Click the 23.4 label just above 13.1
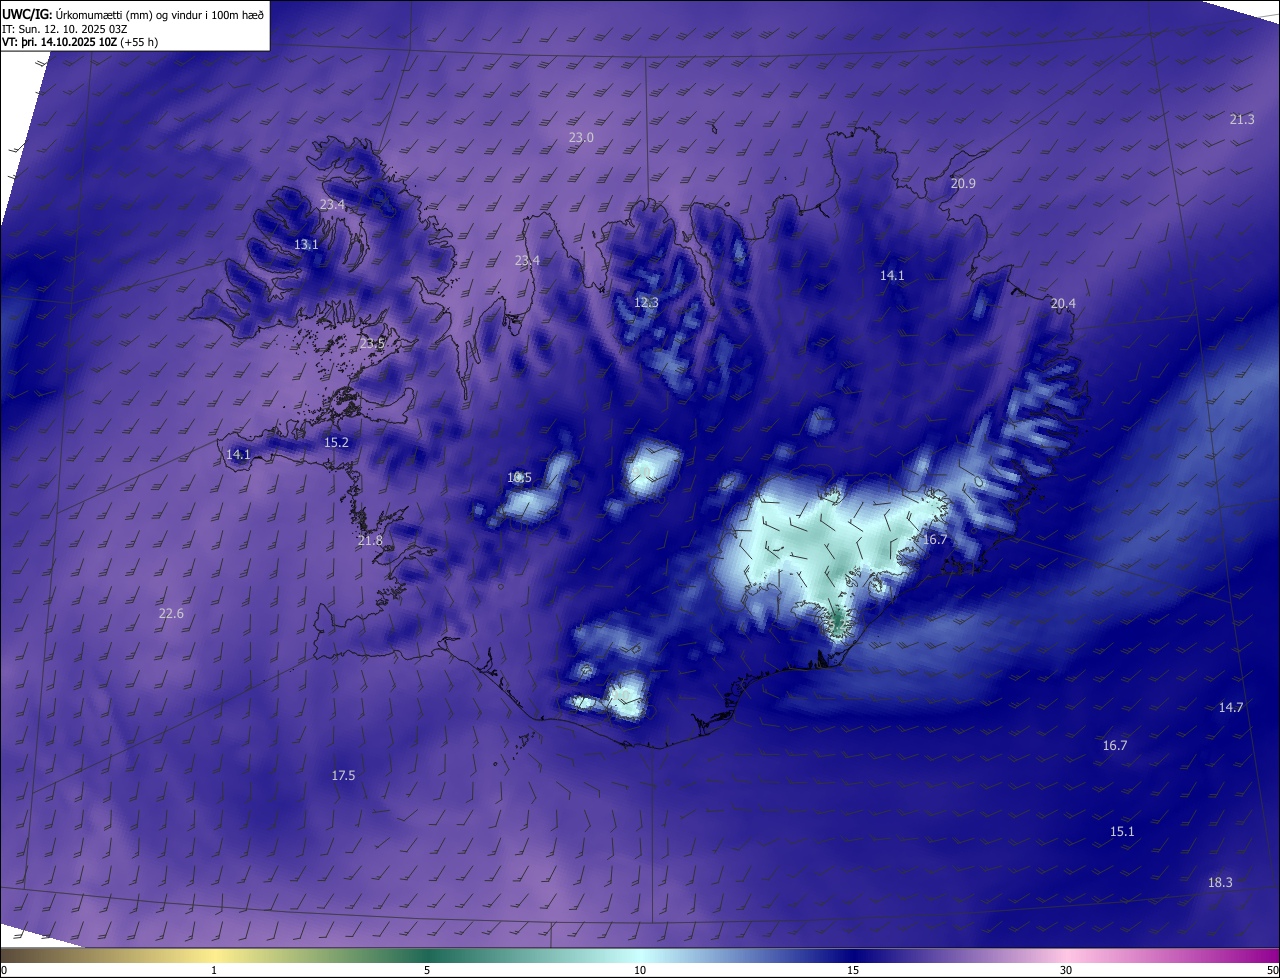Screen dimensions: 1280x978 (332, 204)
